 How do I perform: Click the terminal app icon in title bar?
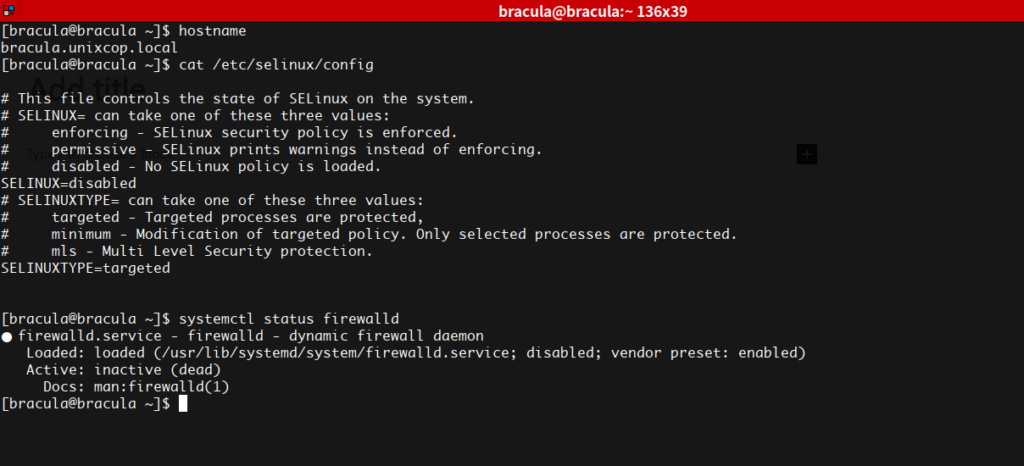9,10
